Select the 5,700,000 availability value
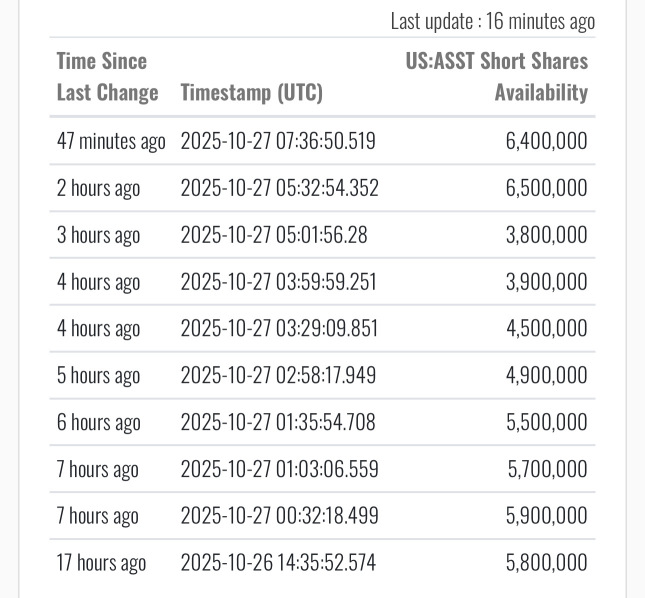This screenshot has width=645, height=598. 546,469
